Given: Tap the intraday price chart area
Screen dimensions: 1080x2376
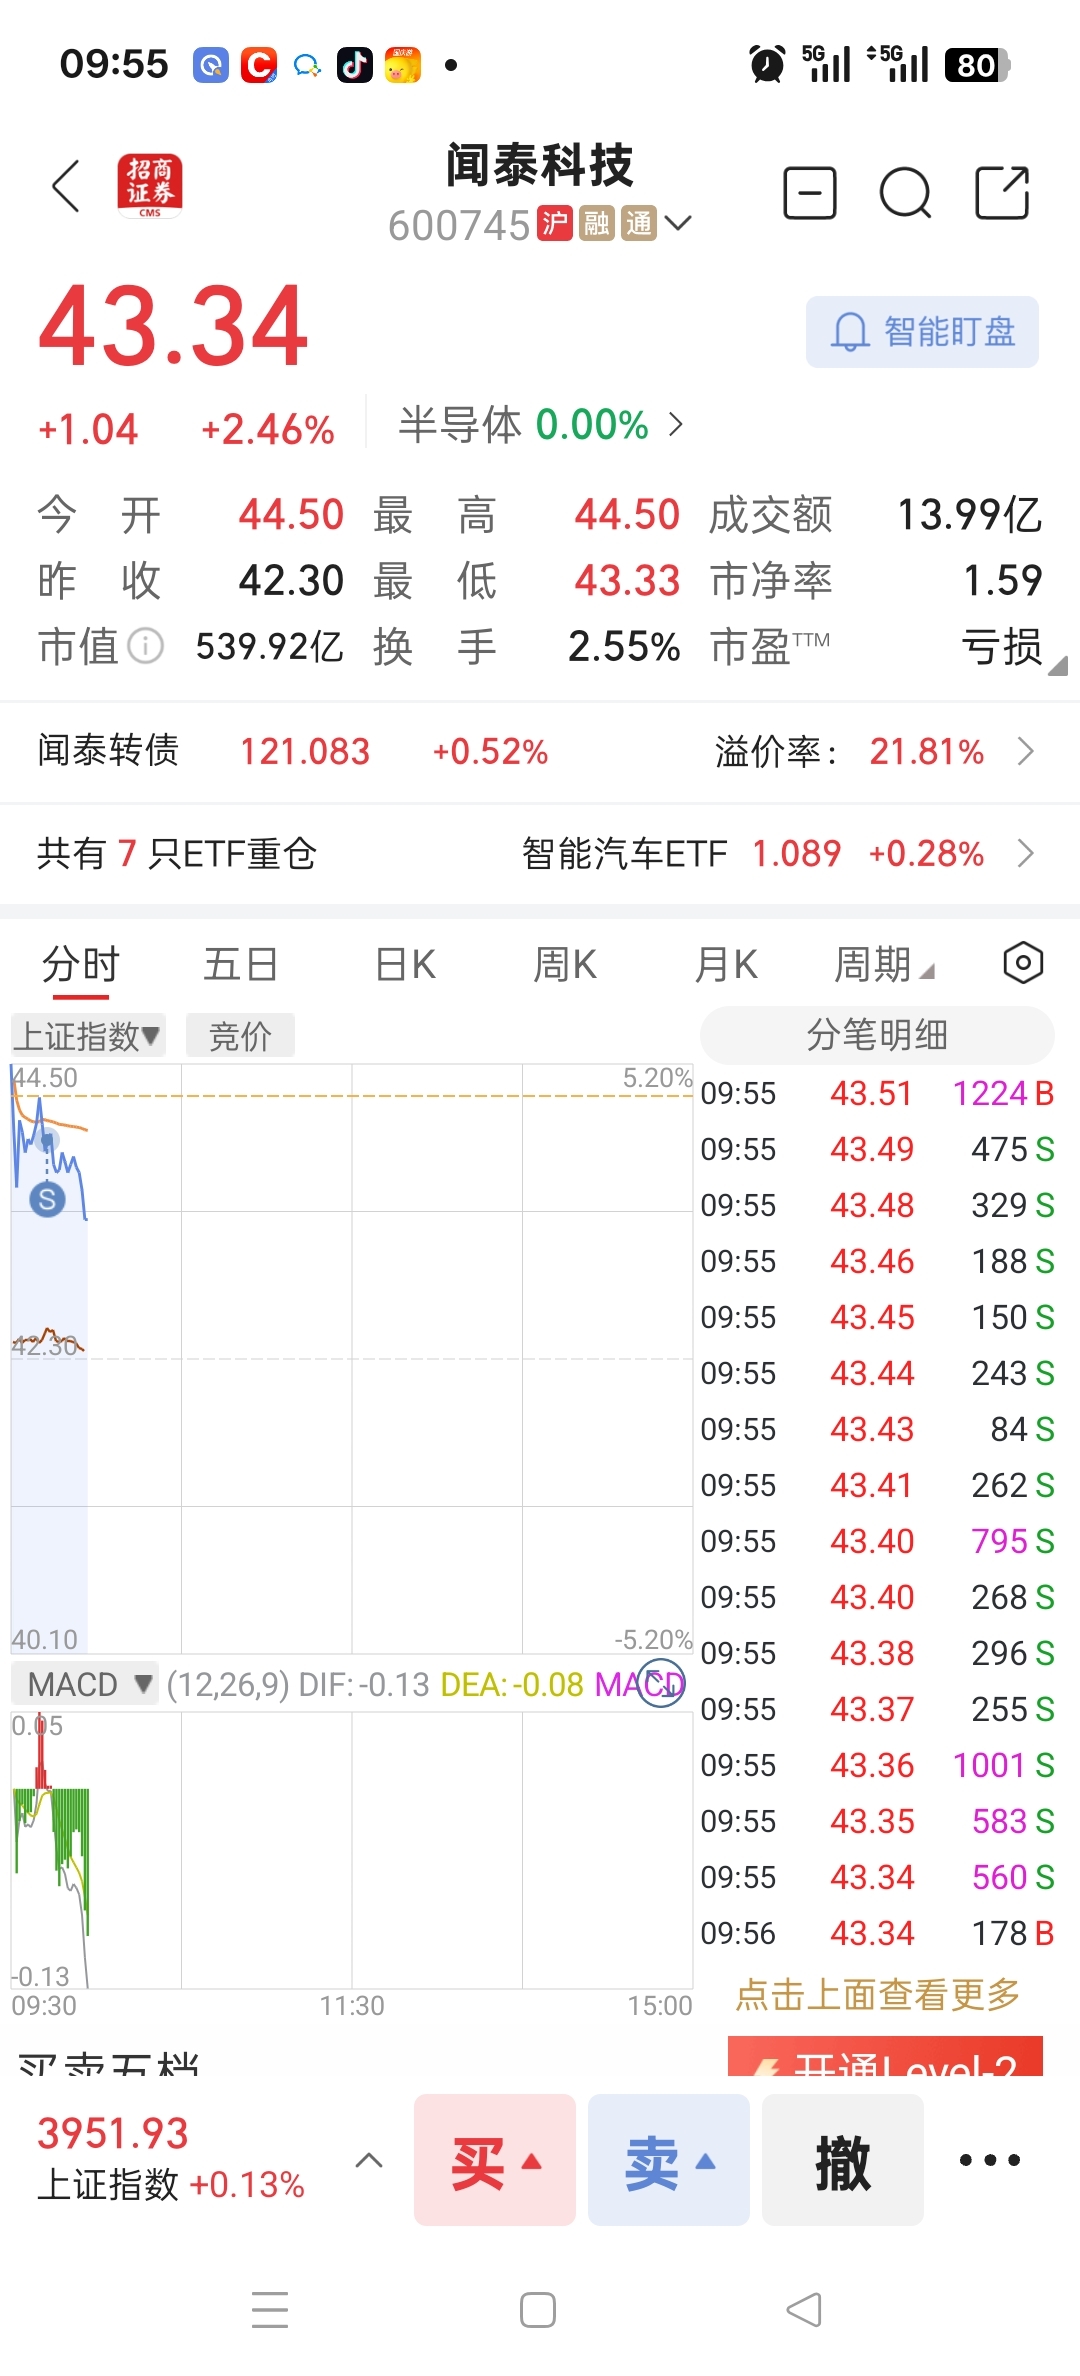Looking at the screenshot, I should coord(351,1358).
